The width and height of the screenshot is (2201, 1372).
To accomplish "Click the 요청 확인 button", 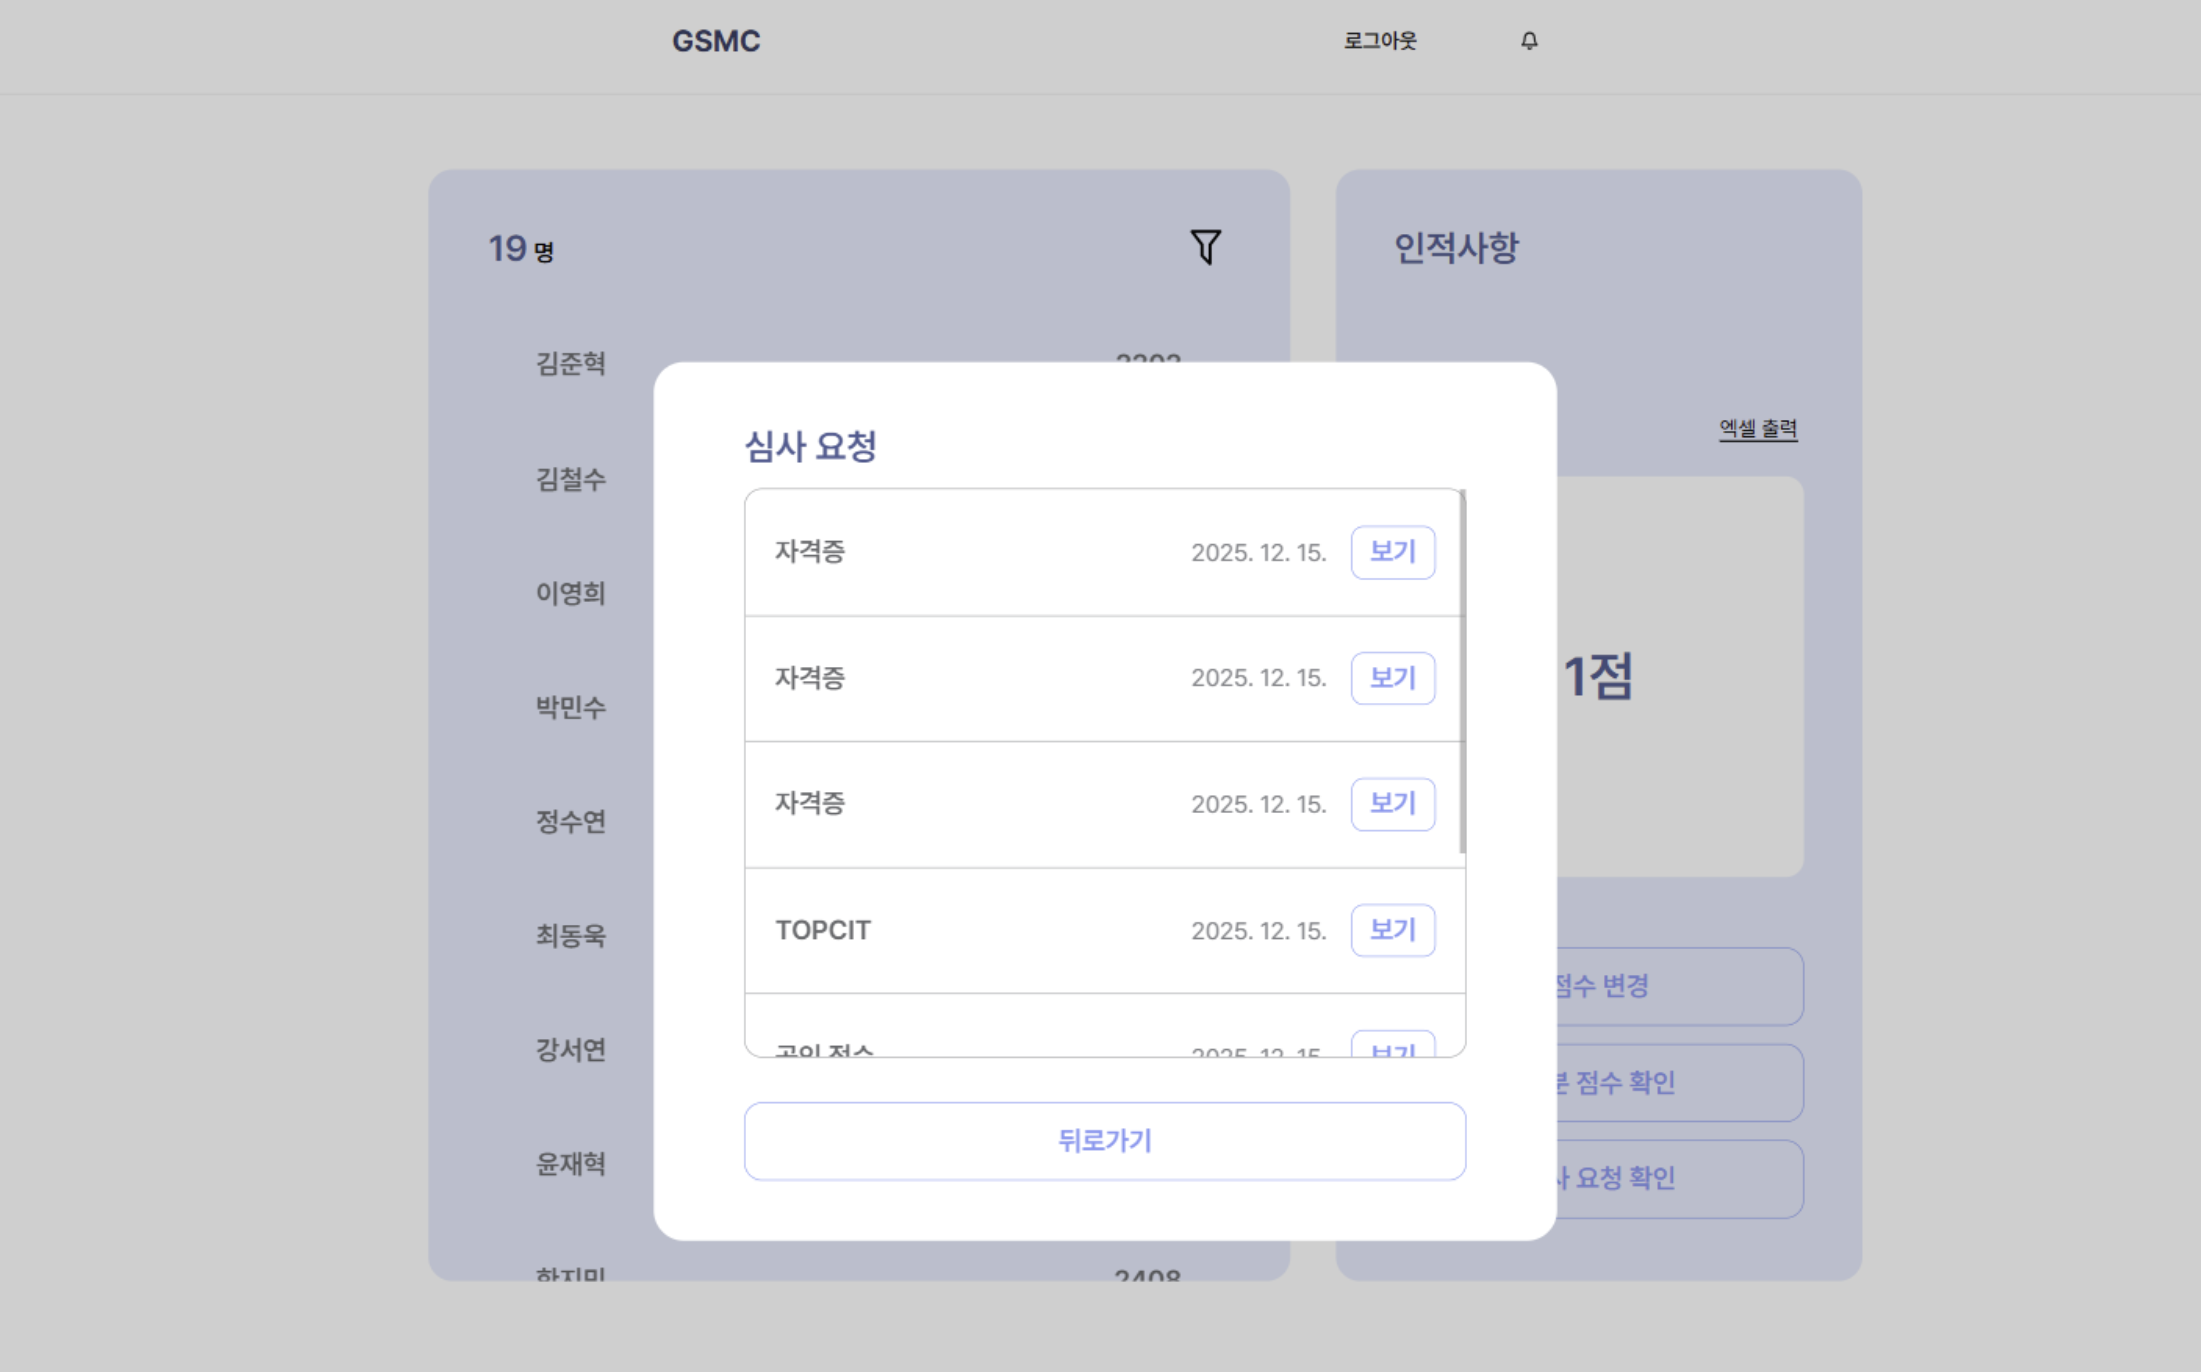I will click(x=1680, y=1179).
